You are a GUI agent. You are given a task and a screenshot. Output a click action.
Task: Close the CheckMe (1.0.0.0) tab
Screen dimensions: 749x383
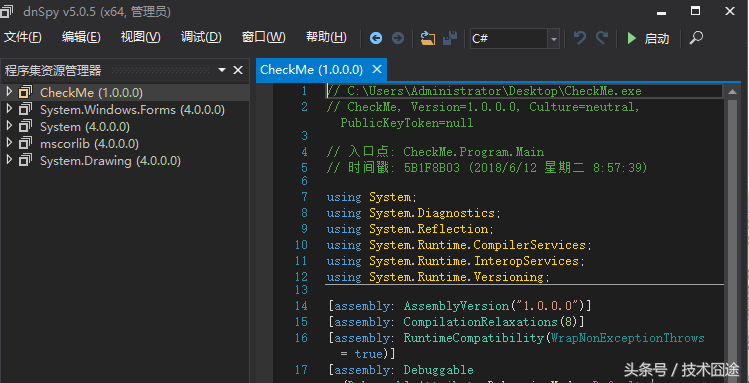coord(377,70)
